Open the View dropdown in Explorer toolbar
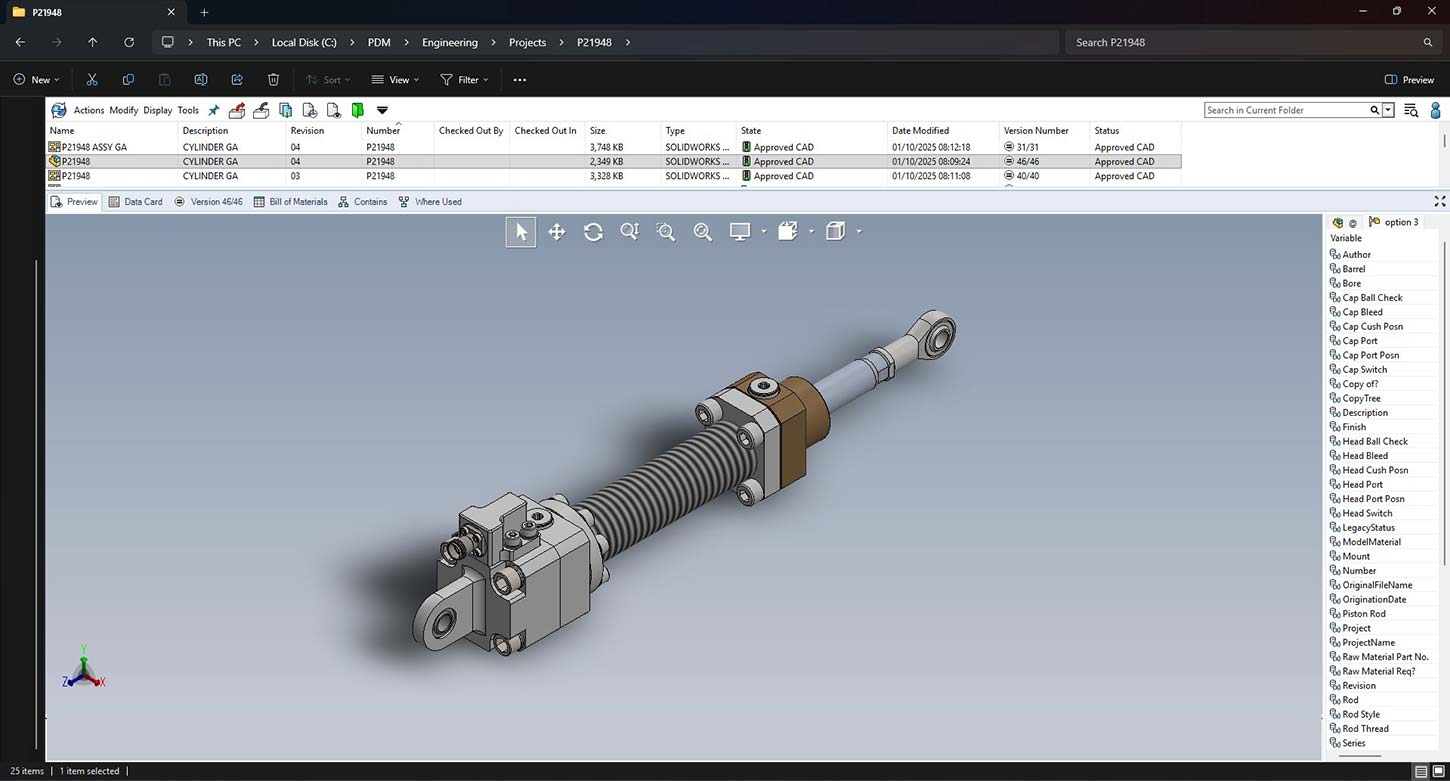1450x781 pixels. click(395, 80)
